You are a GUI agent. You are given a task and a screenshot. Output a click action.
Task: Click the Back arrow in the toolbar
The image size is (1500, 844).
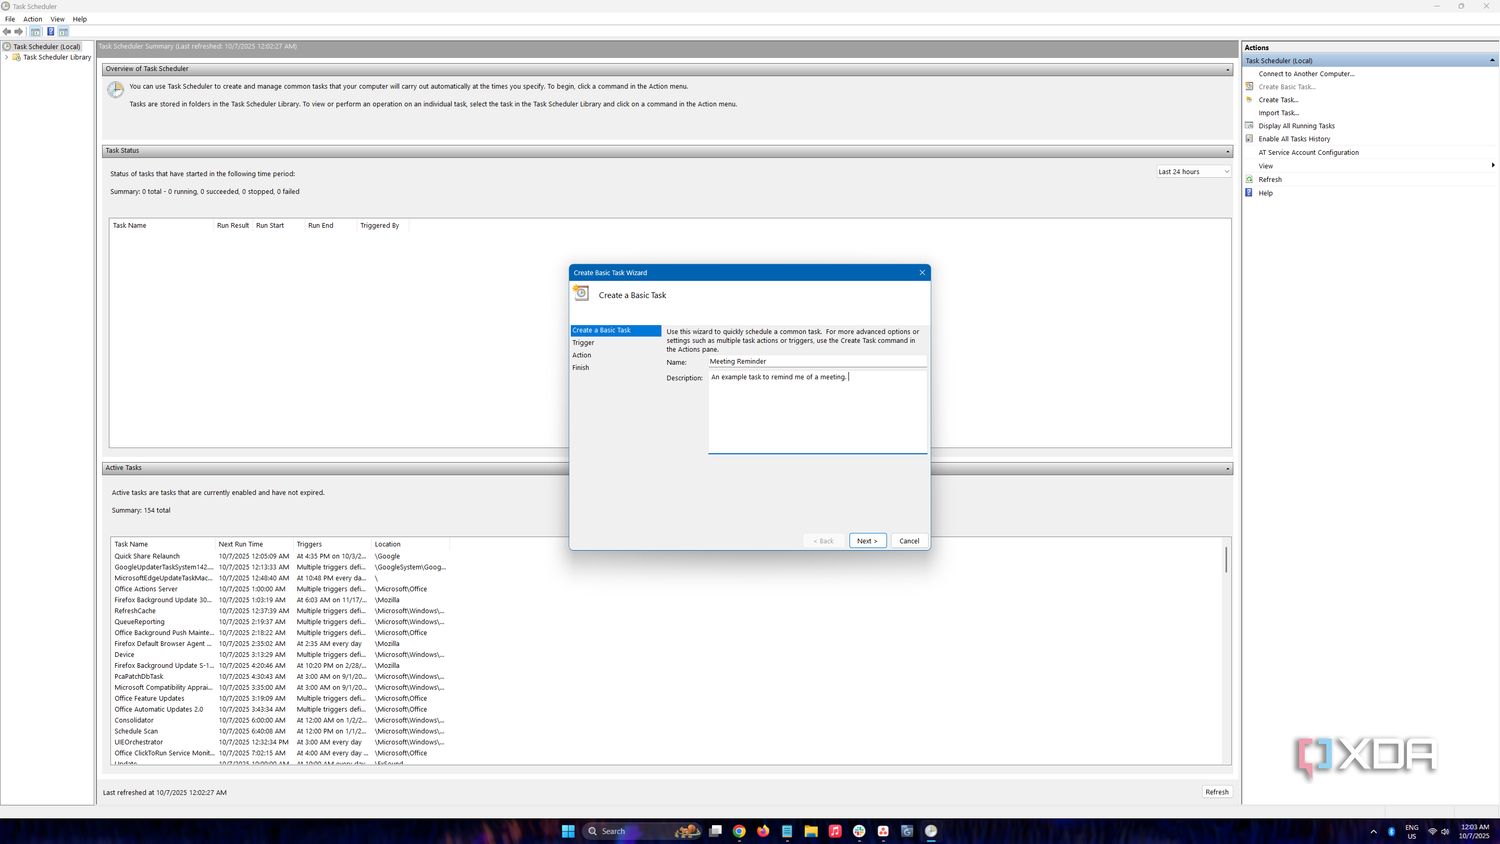[7, 32]
